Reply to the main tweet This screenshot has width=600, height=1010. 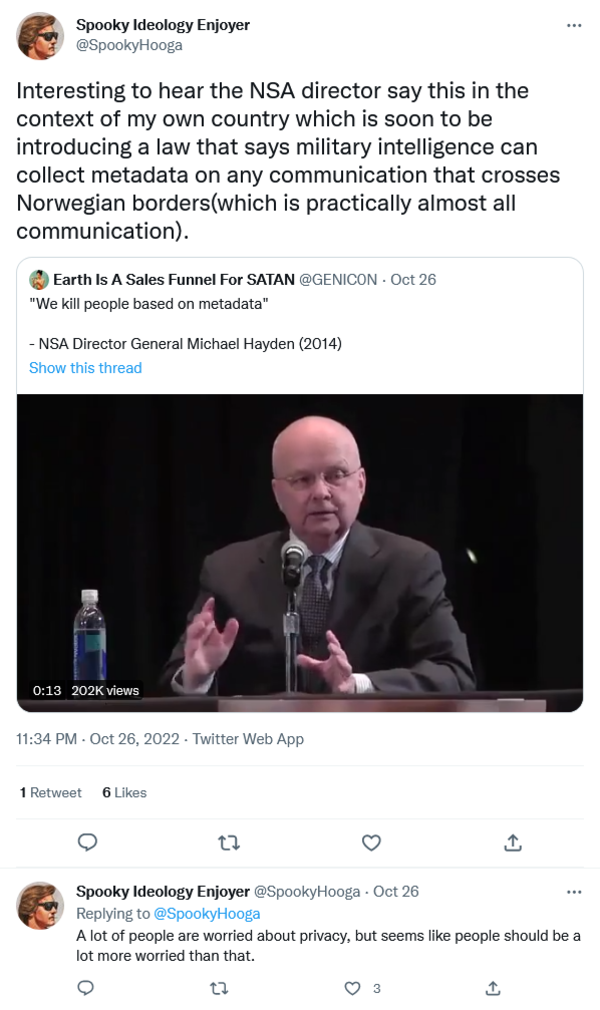coord(87,842)
